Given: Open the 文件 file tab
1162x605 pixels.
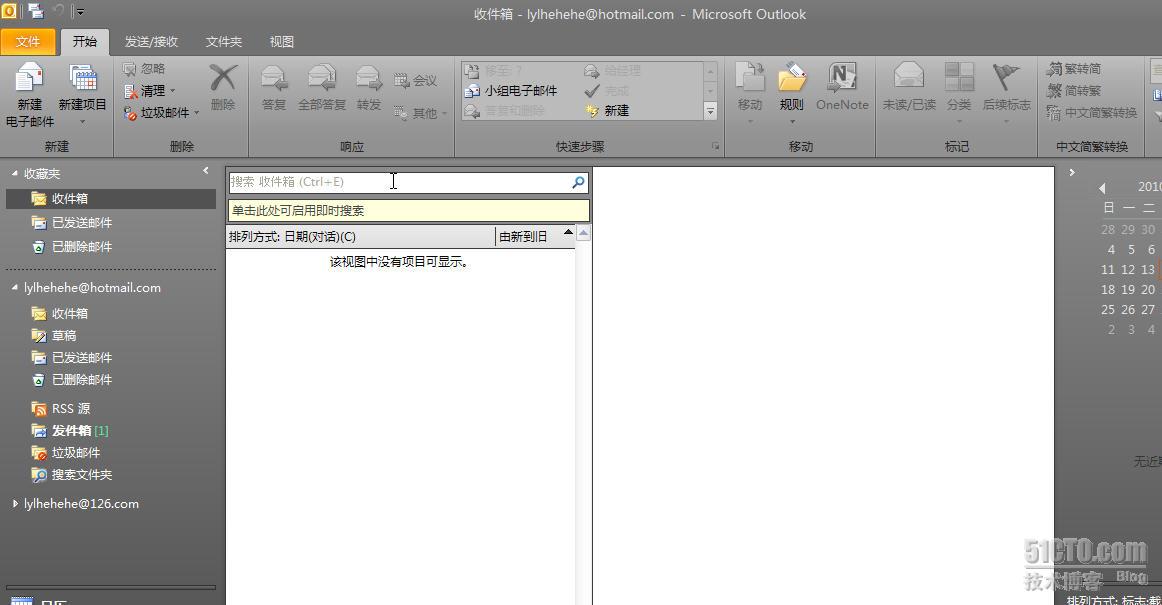Looking at the screenshot, I should 28,42.
